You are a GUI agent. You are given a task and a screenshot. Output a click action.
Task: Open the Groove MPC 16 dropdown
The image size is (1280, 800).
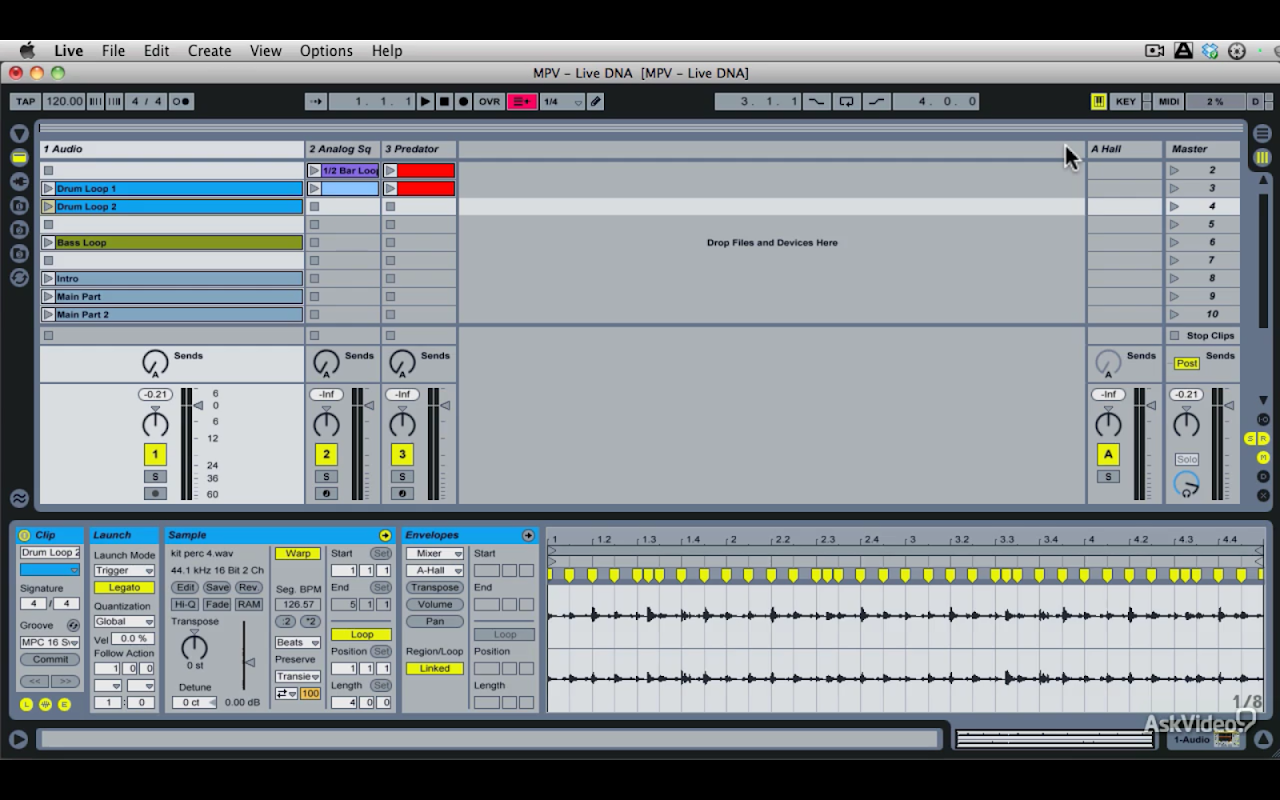(50, 642)
